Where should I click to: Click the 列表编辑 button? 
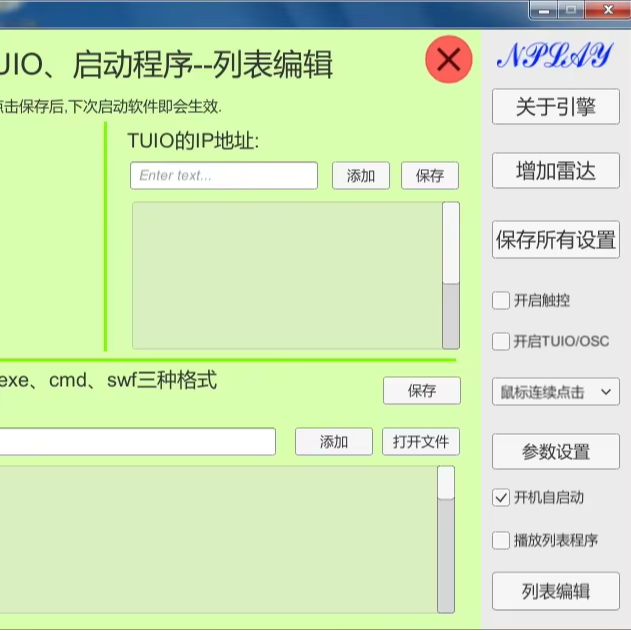556,591
